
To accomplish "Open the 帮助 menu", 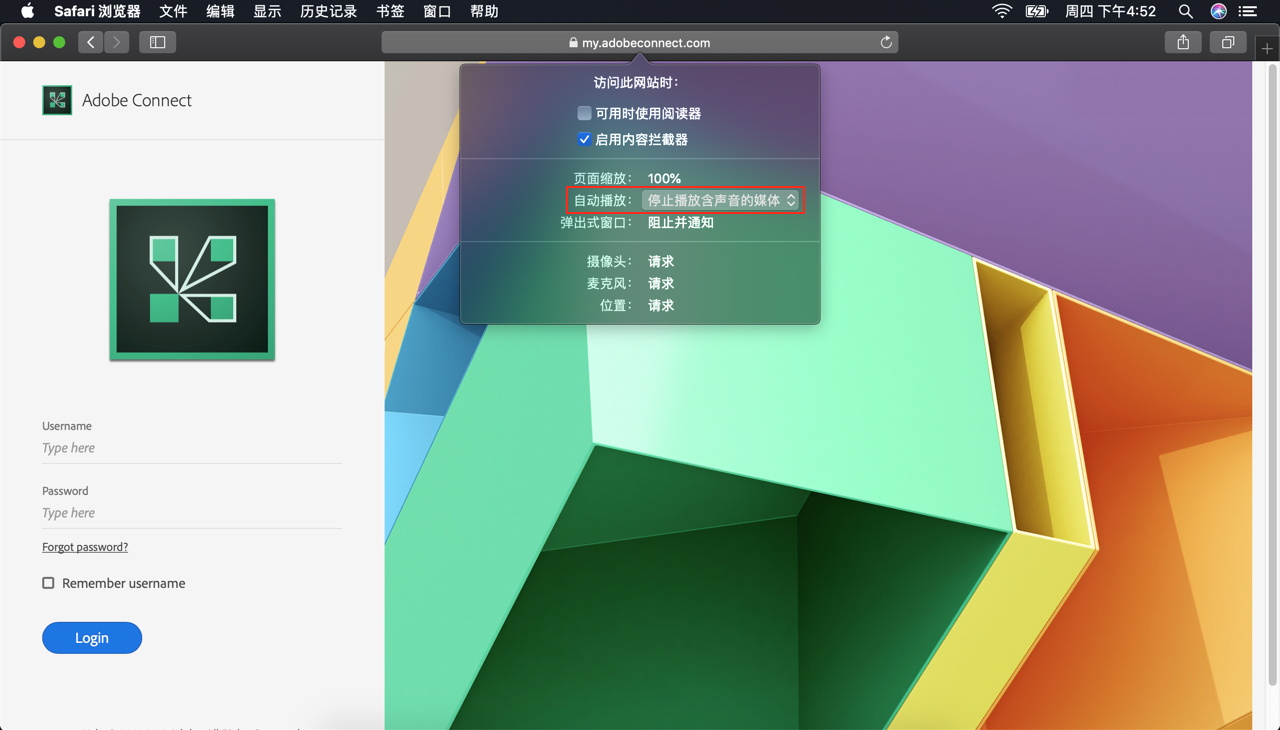I will coord(484,11).
